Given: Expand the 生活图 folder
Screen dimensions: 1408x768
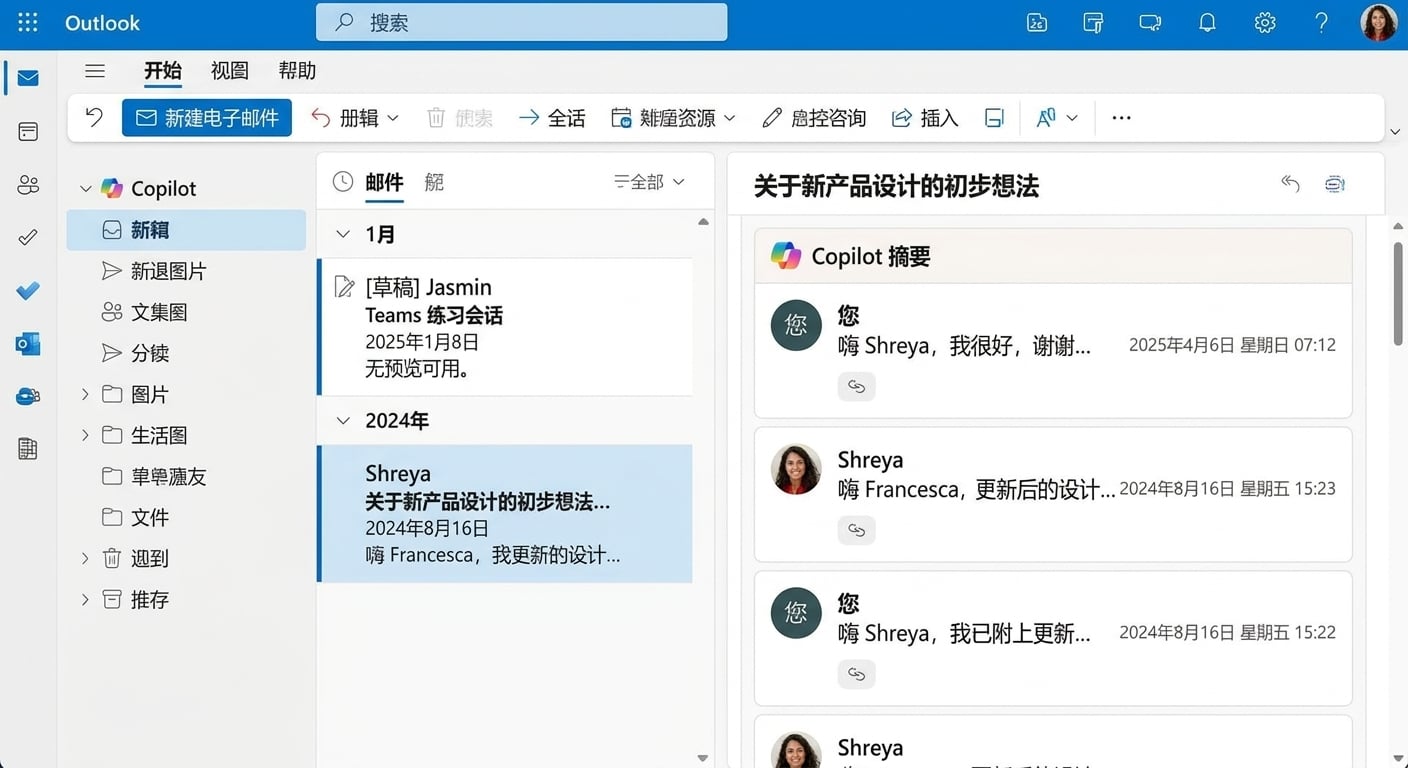Looking at the screenshot, I should (85, 435).
